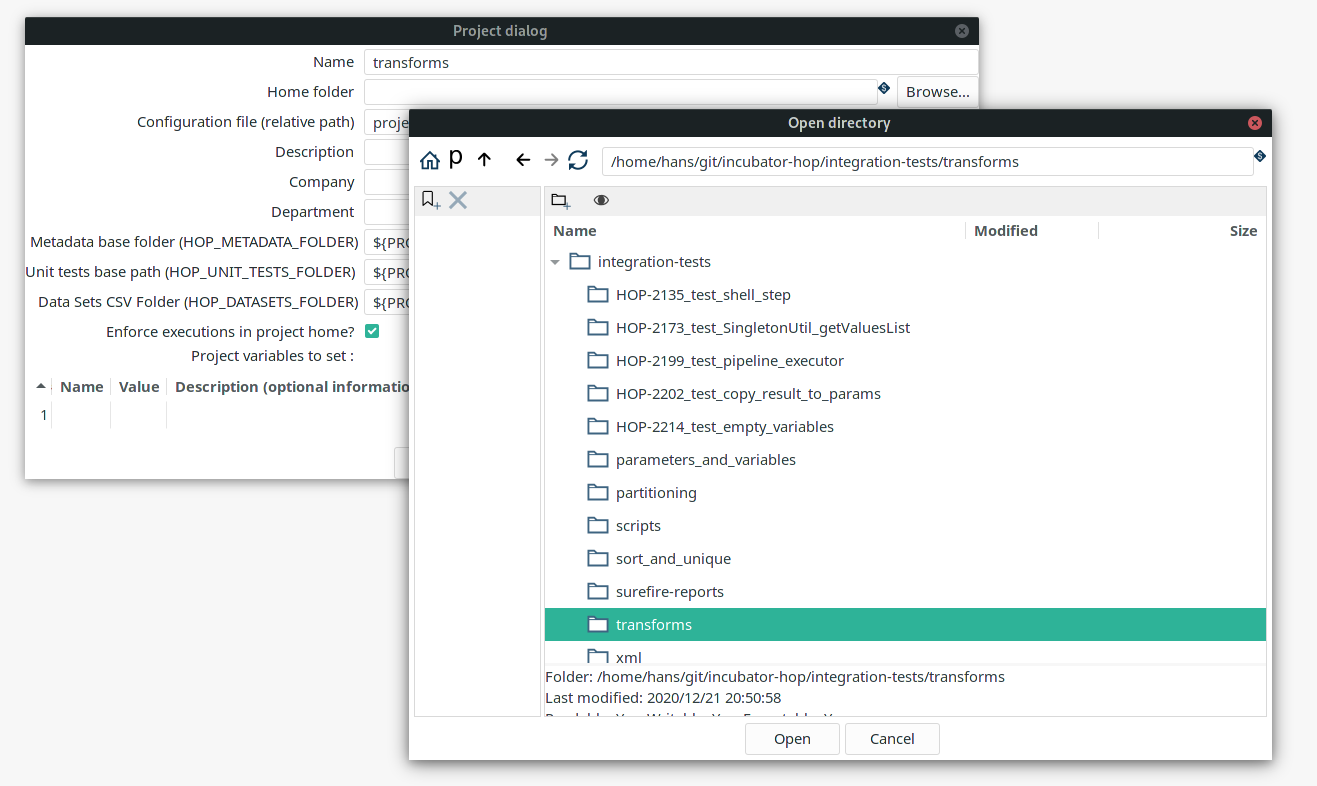Select the surefire-reports folder
This screenshot has height=786, width=1317.
pos(669,592)
